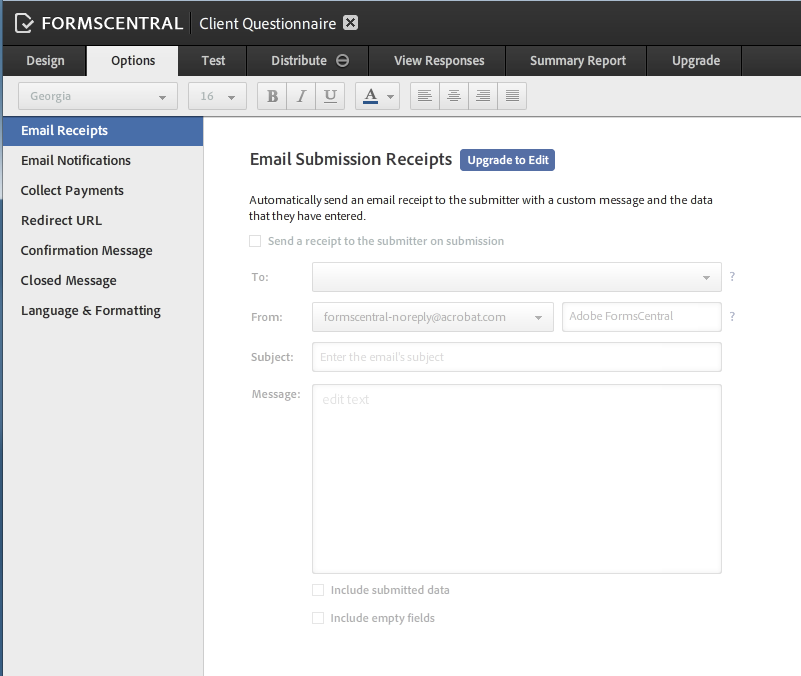The image size is (801, 676).
Task: Enable send receipt to submitter checkbox
Action: click(x=255, y=241)
